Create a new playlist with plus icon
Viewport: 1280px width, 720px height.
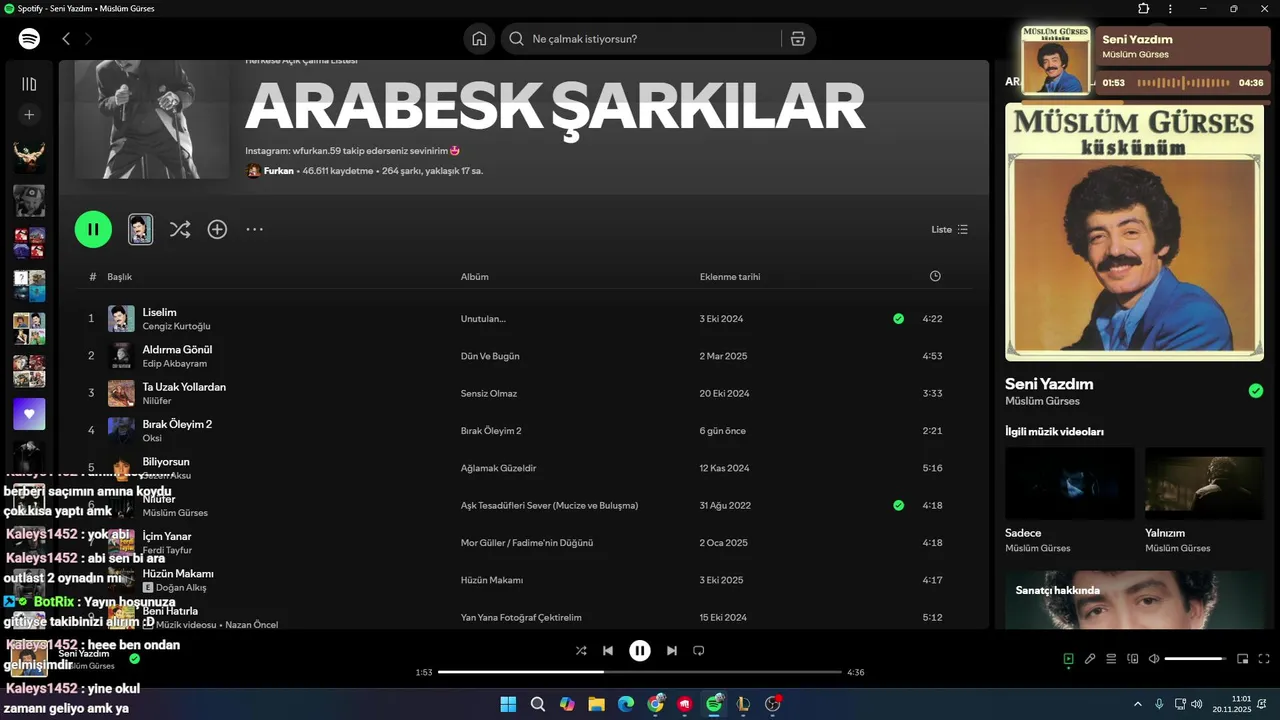(x=29, y=115)
